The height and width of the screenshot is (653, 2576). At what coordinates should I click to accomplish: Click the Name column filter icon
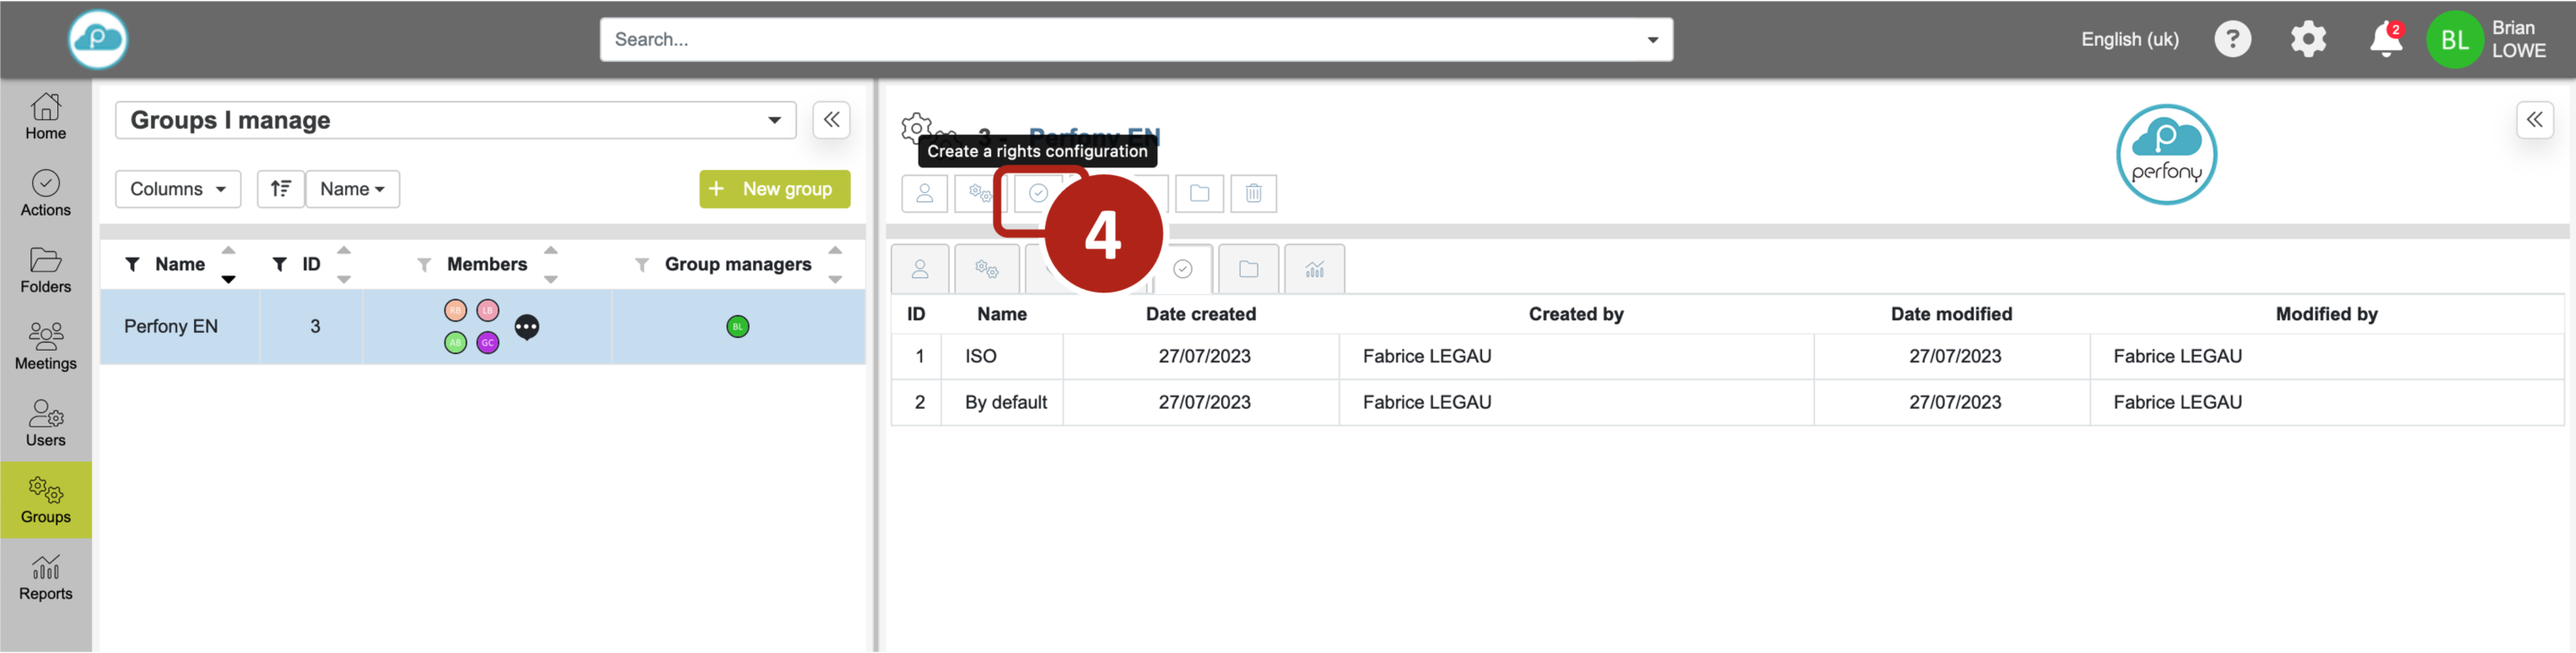point(132,264)
